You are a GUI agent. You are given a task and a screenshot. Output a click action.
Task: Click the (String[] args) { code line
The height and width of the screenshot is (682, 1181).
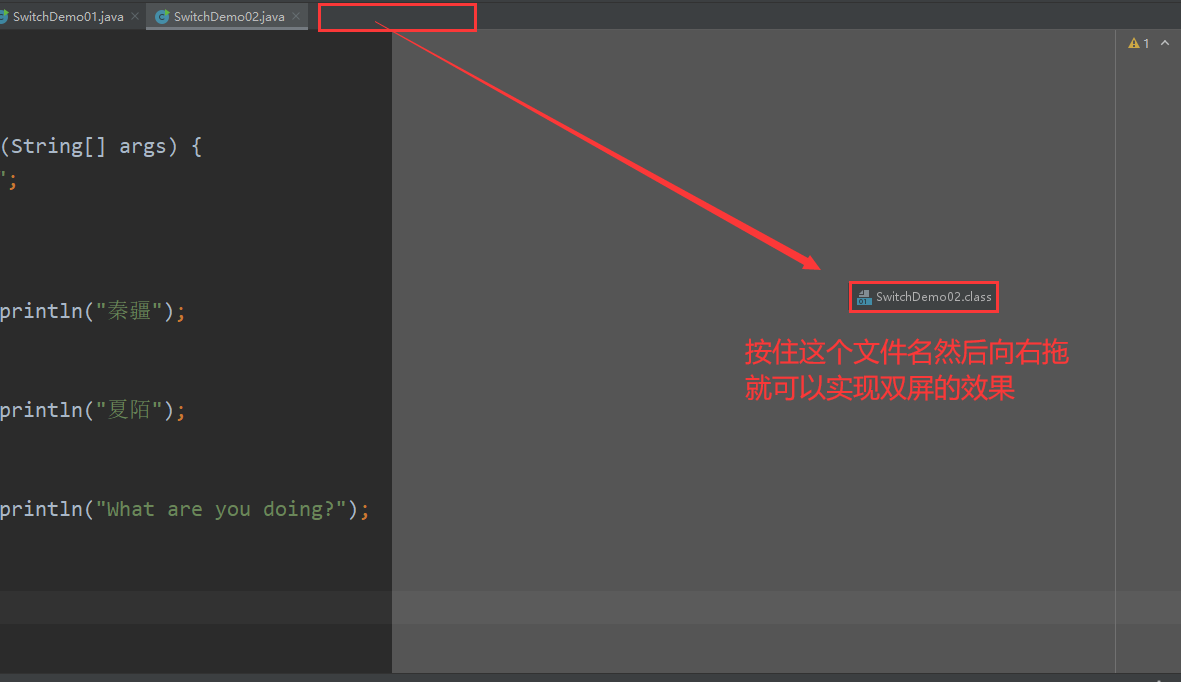tap(101, 146)
